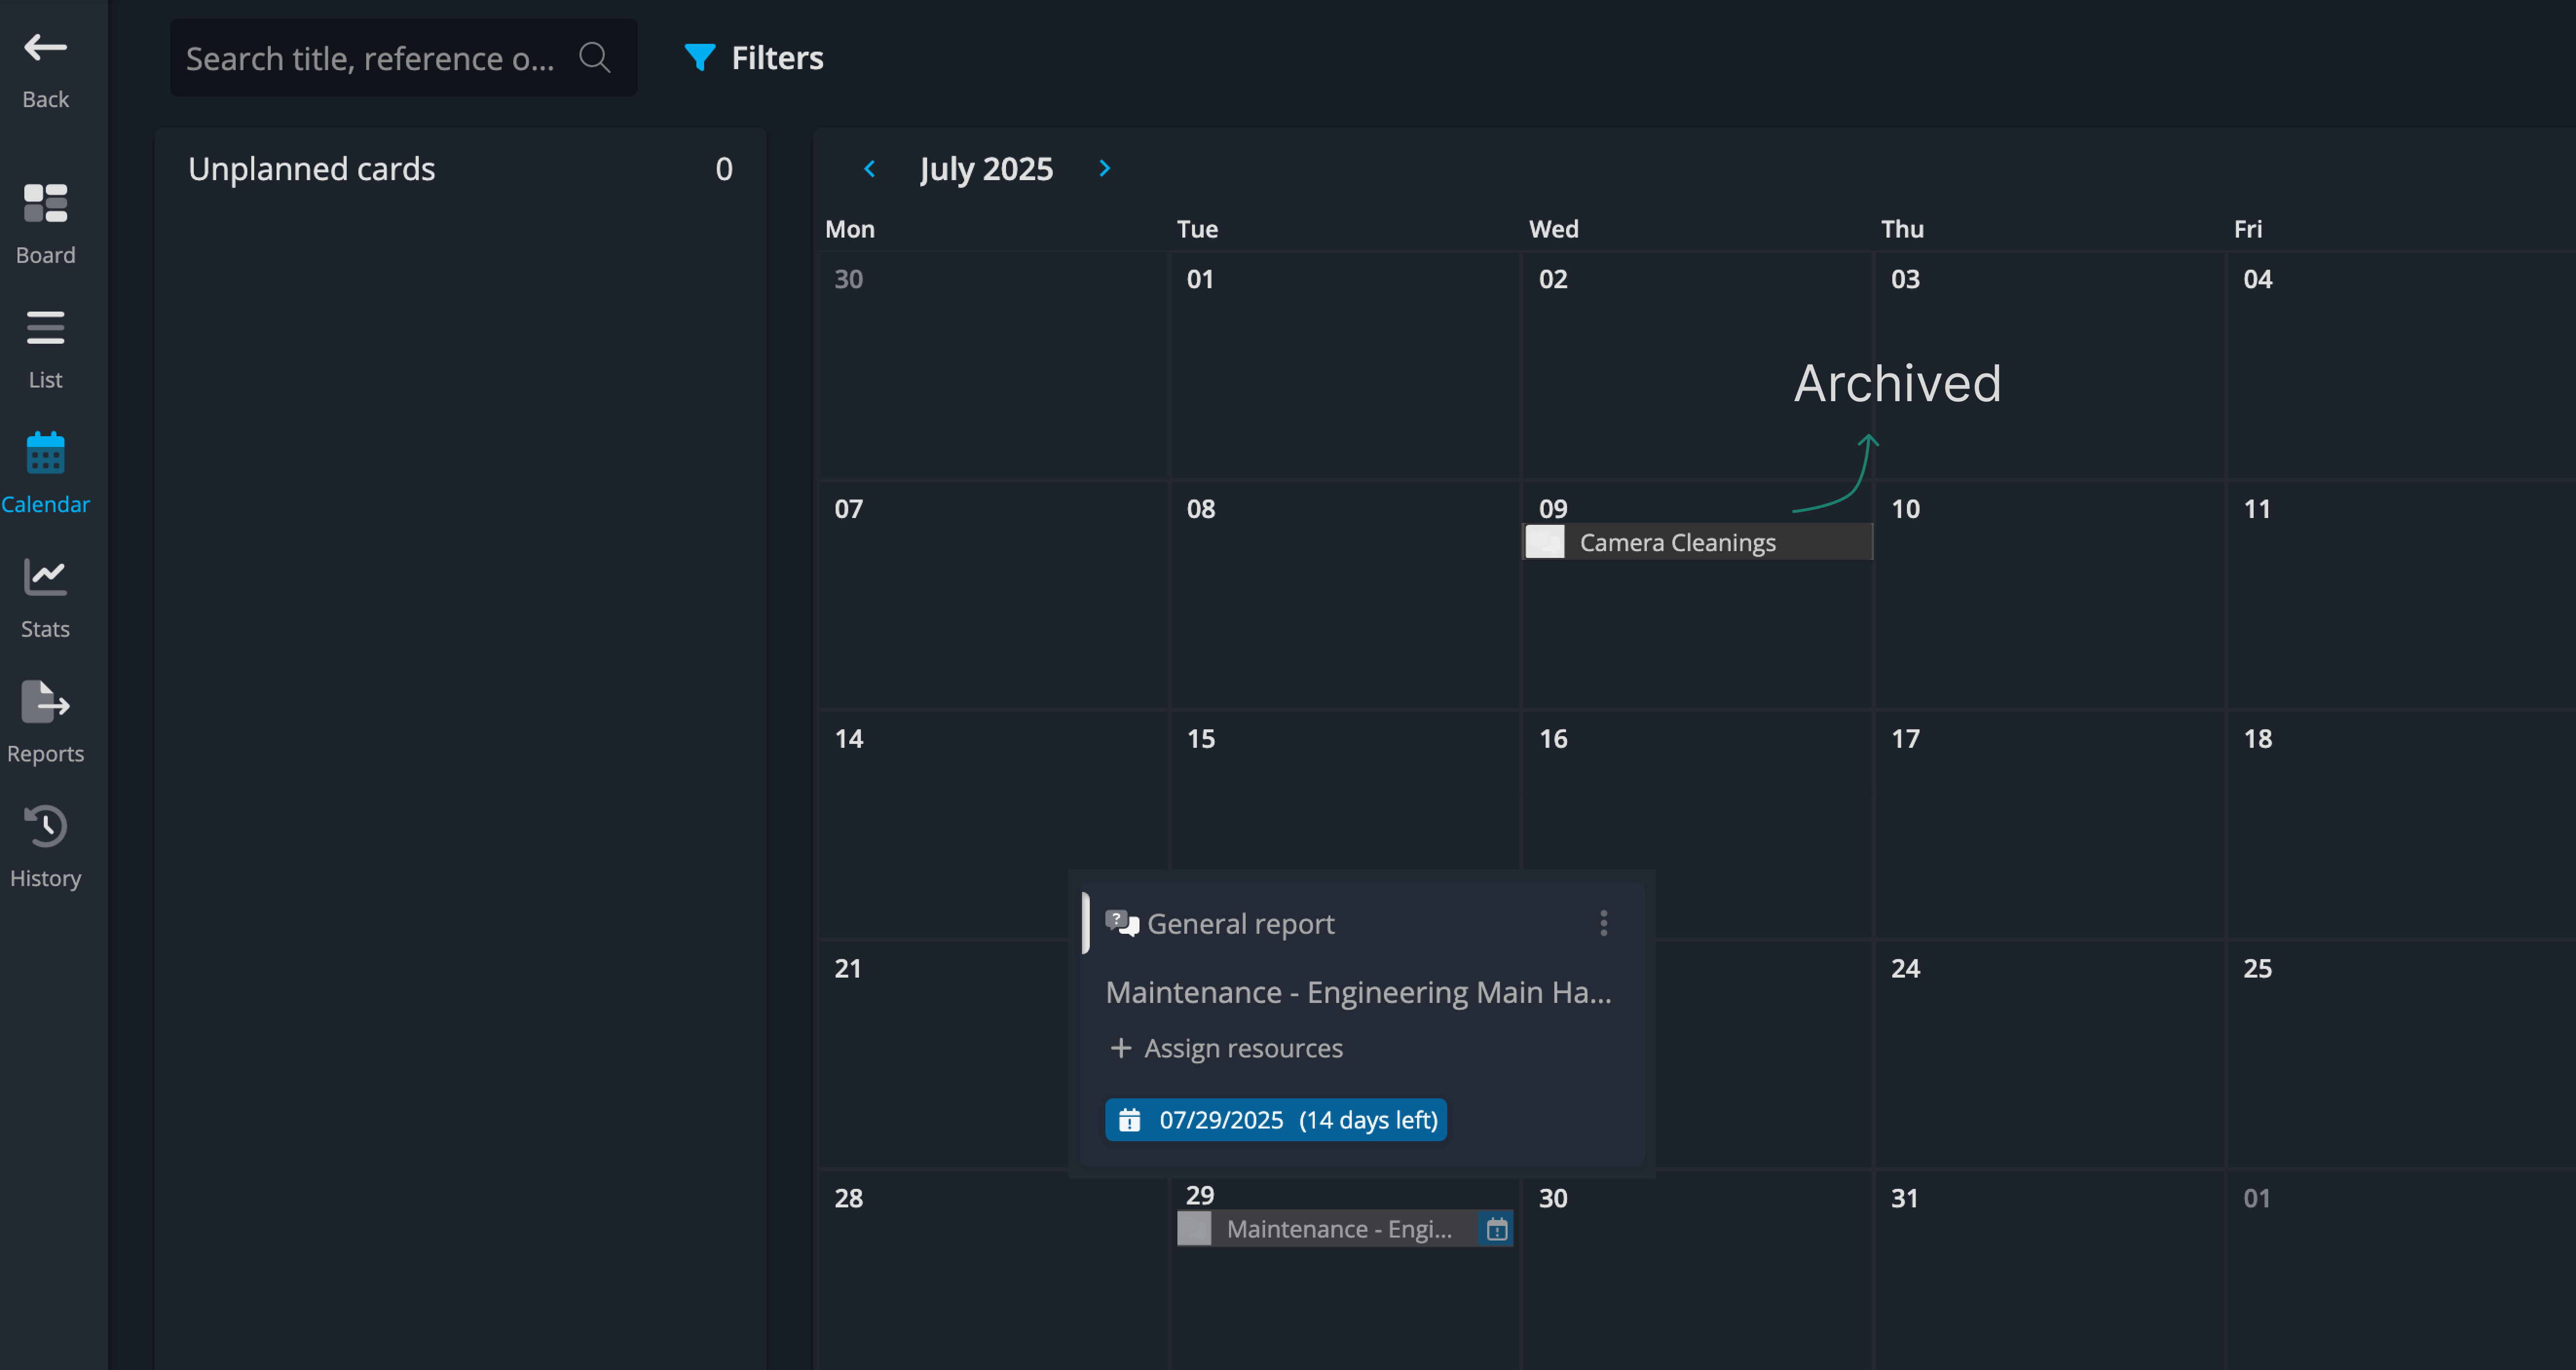Open the Filters panel
The image size is (2576, 1370).
click(x=753, y=57)
